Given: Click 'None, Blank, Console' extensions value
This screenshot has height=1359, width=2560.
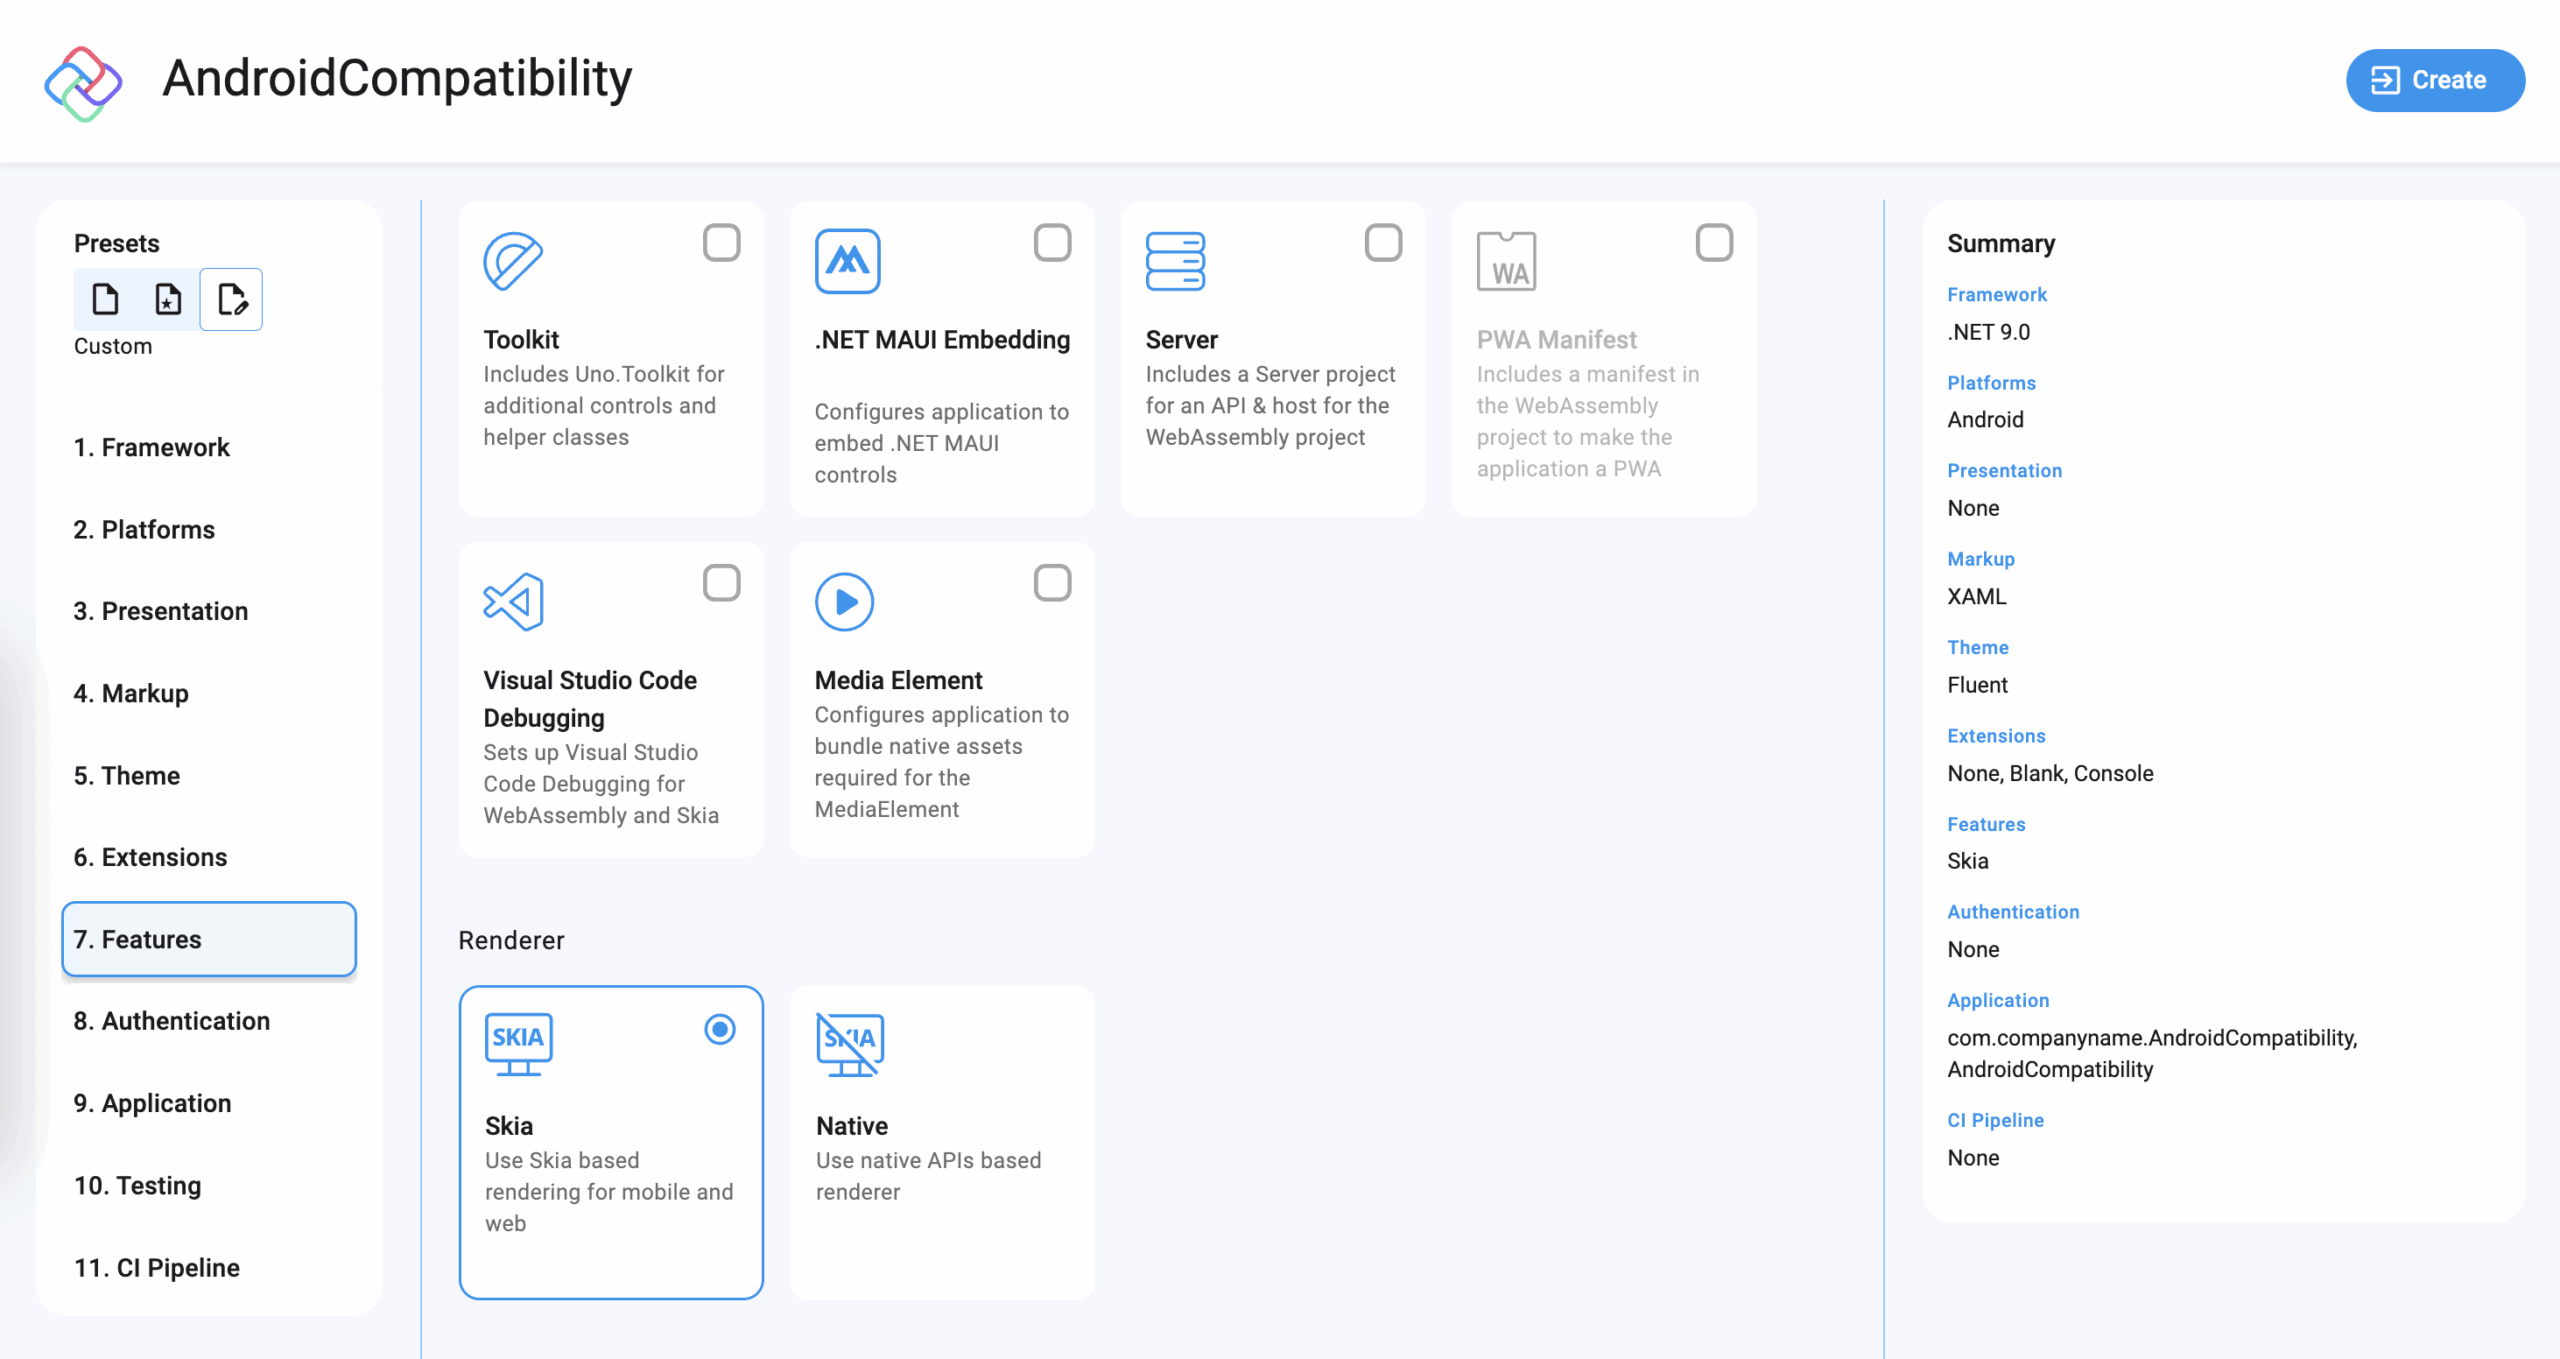Looking at the screenshot, I should click(x=2050, y=773).
